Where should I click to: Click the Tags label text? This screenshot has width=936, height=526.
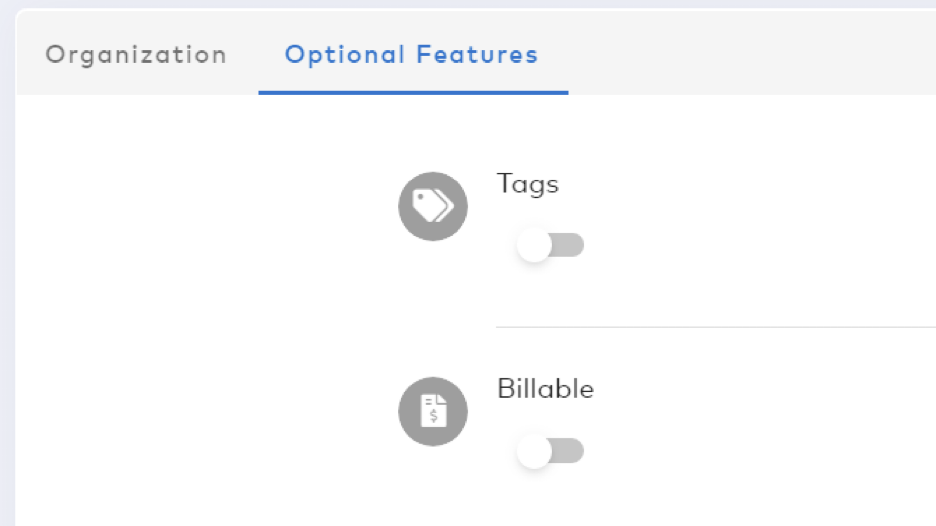[528, 184]
